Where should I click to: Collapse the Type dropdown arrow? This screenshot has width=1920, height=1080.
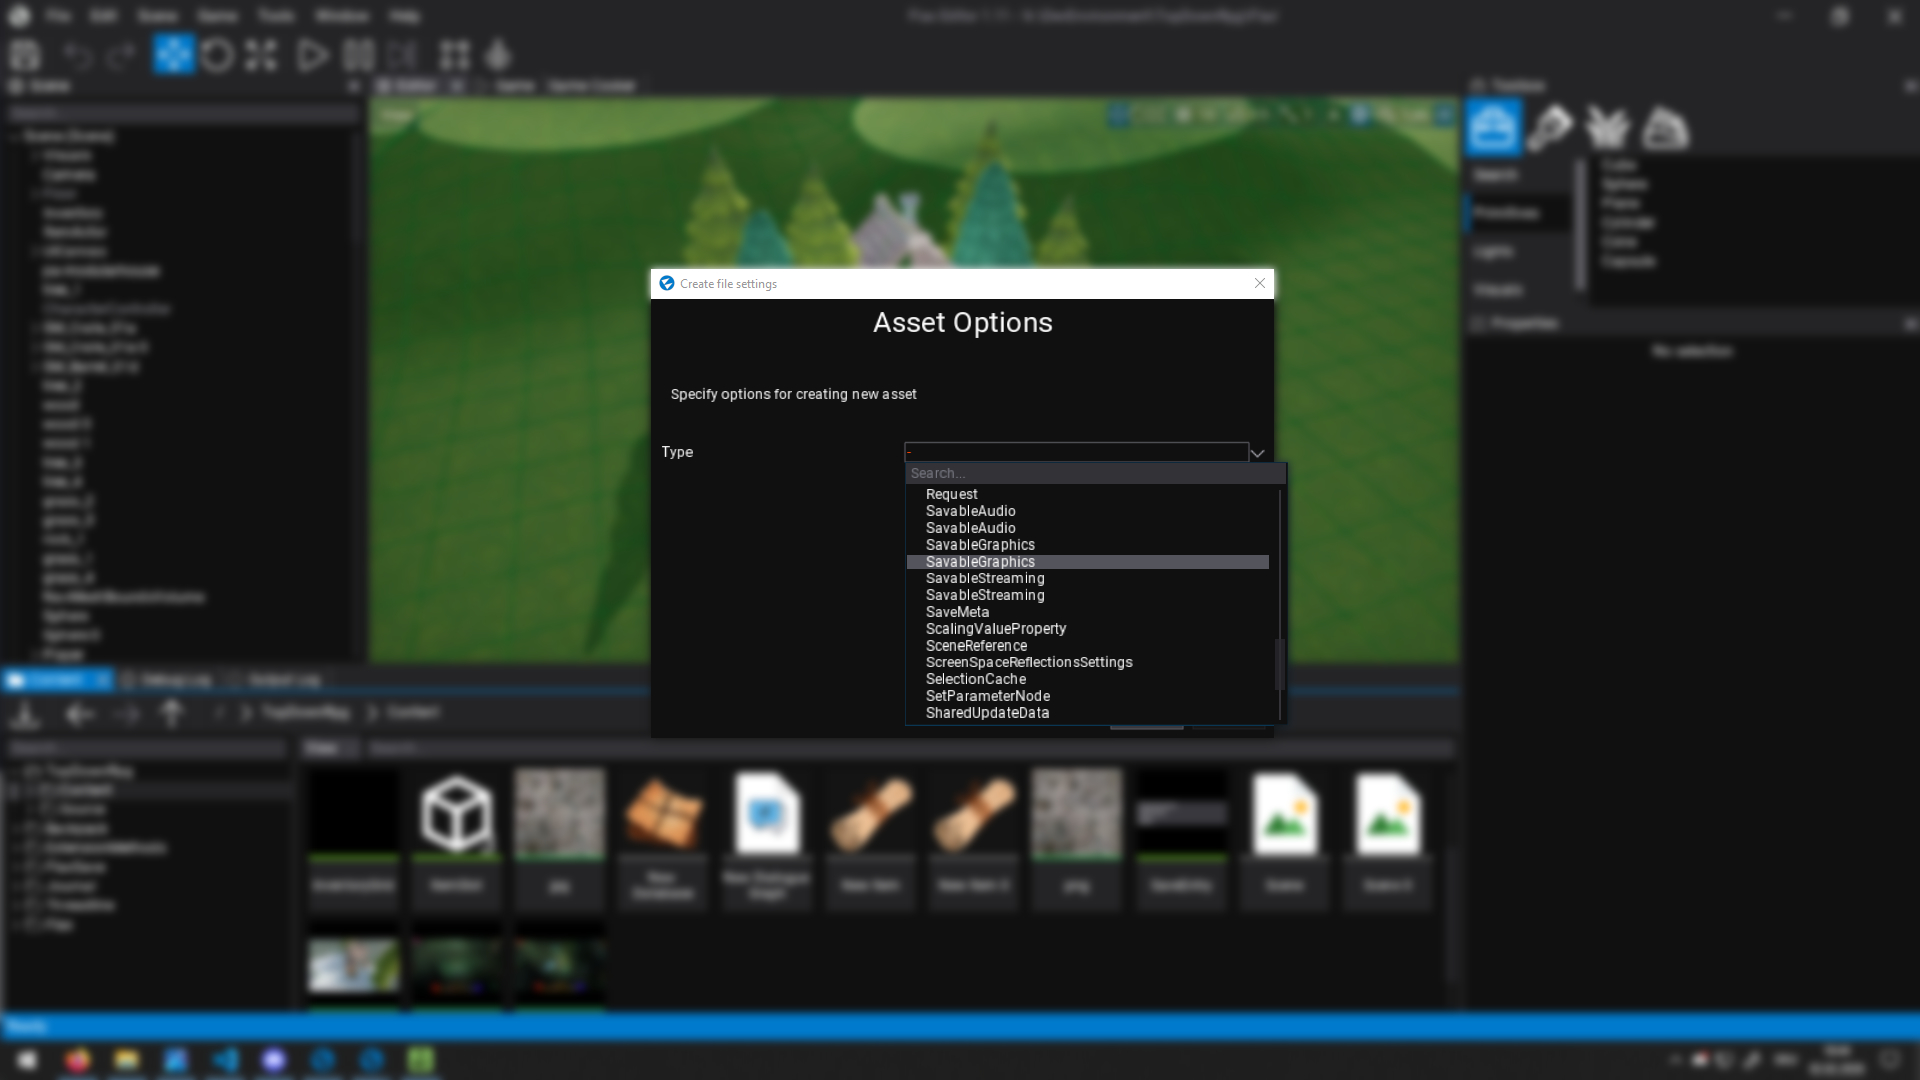tap(1257, 453)
